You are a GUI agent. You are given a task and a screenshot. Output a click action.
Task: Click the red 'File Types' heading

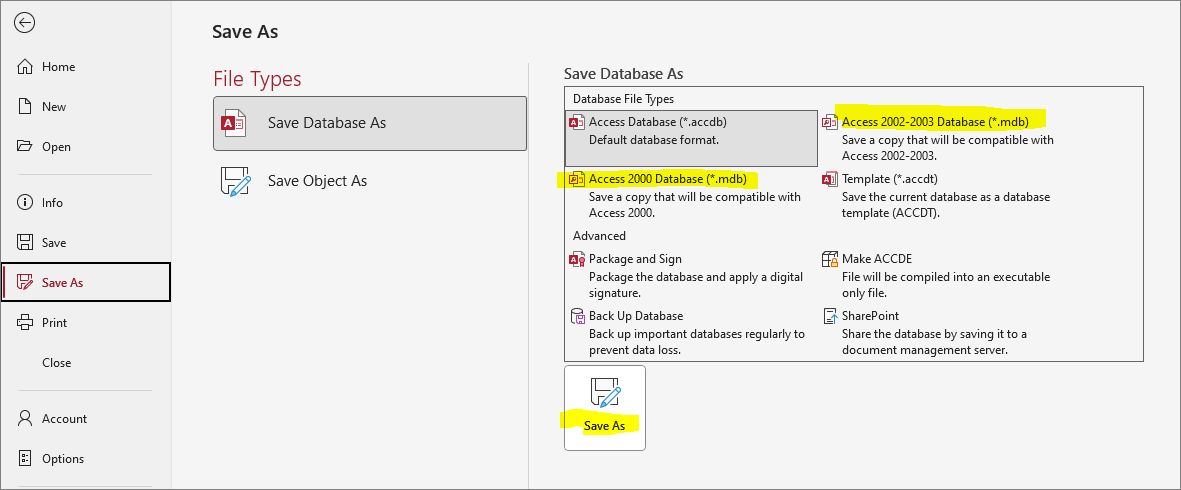[258, 79]
